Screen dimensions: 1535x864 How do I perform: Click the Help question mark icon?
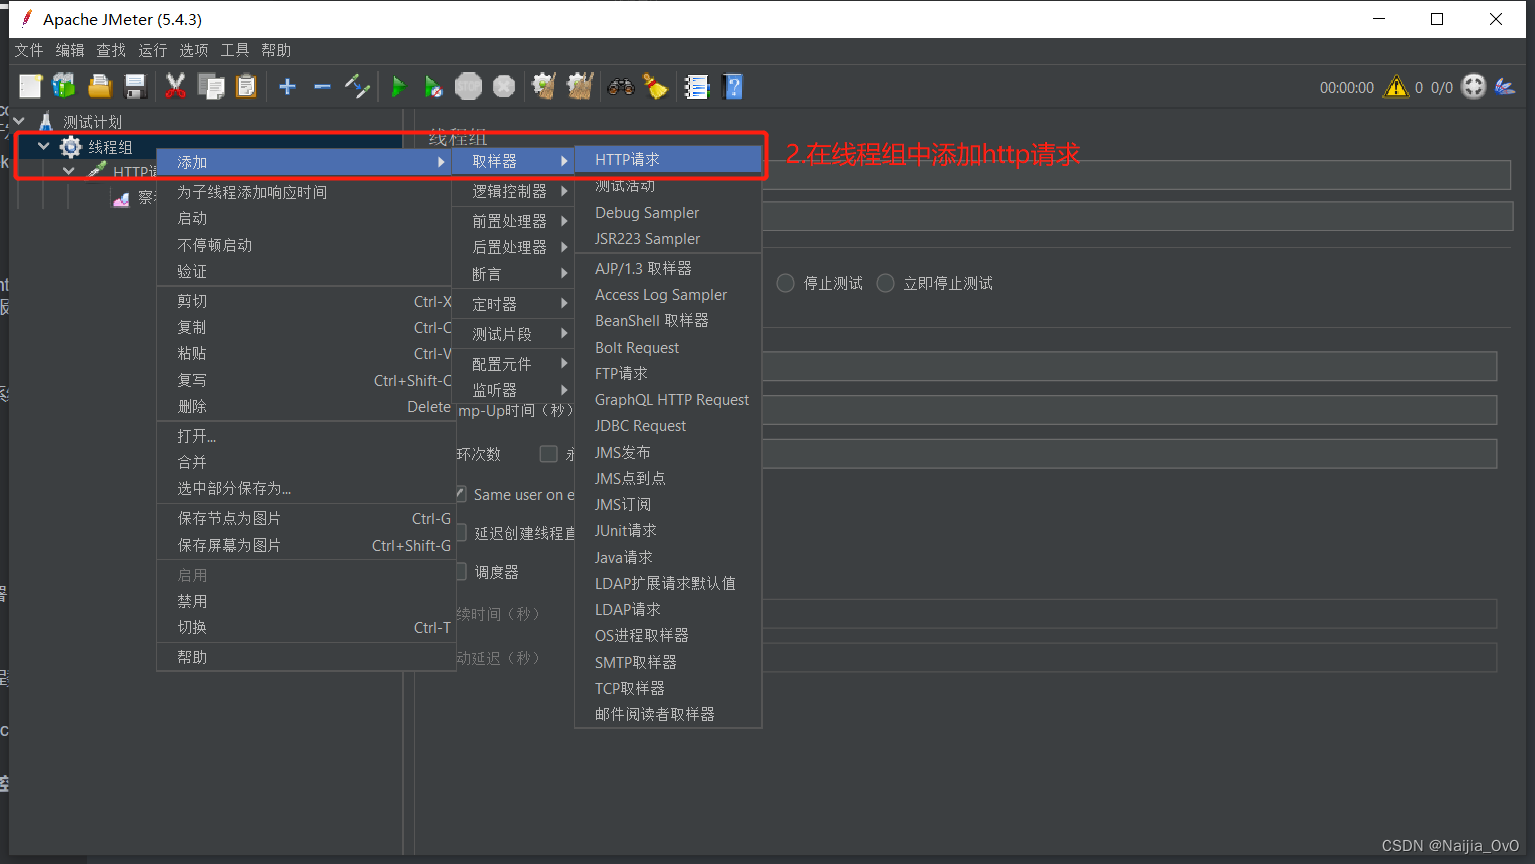733,87
